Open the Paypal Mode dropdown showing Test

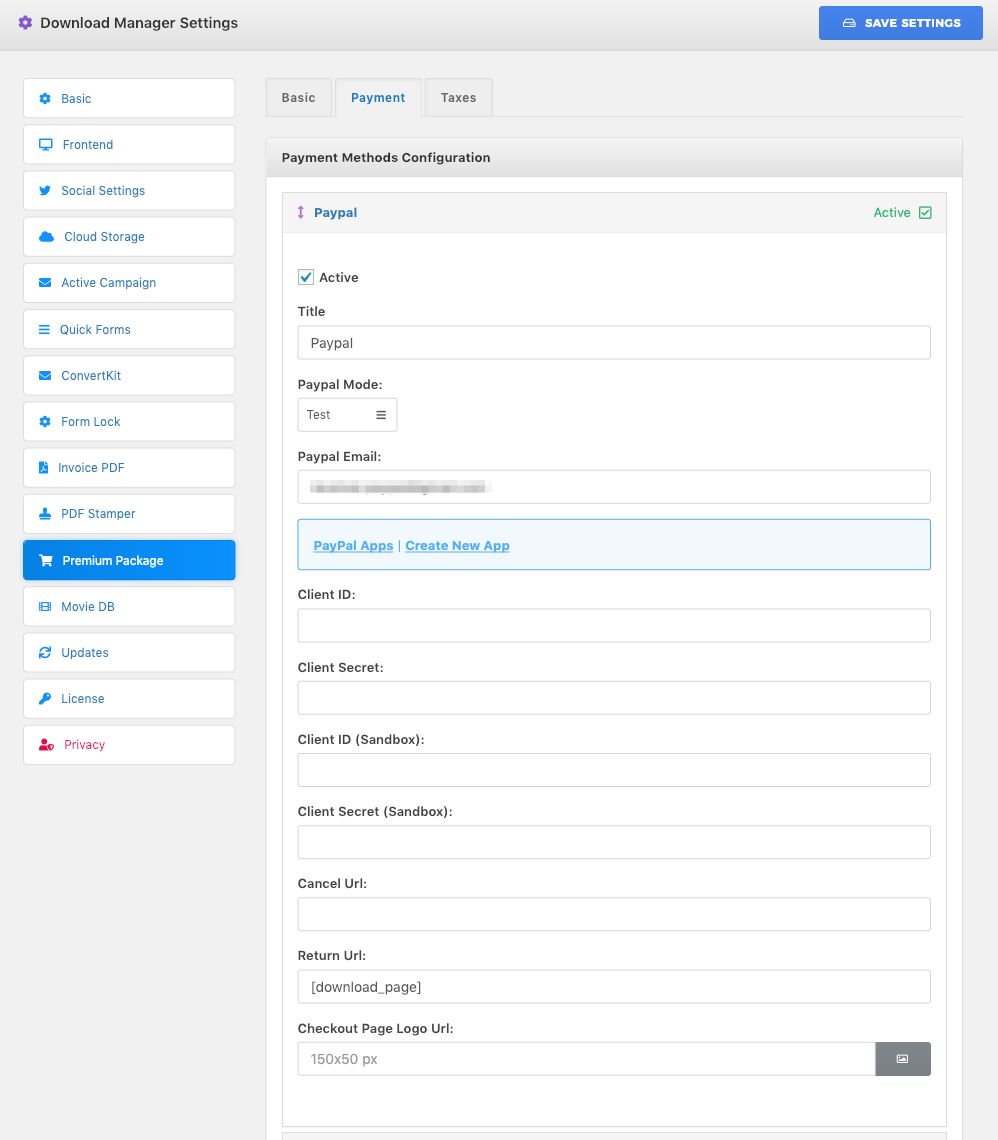pos(347,414)
